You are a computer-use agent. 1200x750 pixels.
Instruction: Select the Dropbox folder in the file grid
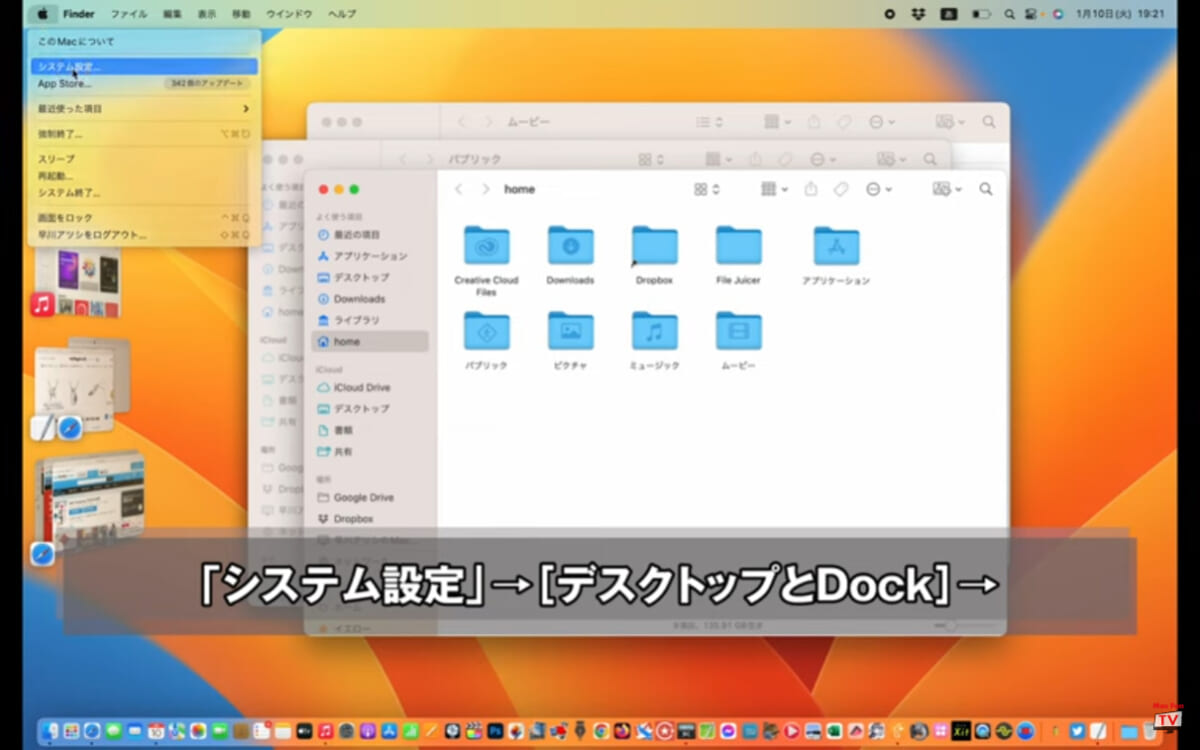(x=654, y=246)
